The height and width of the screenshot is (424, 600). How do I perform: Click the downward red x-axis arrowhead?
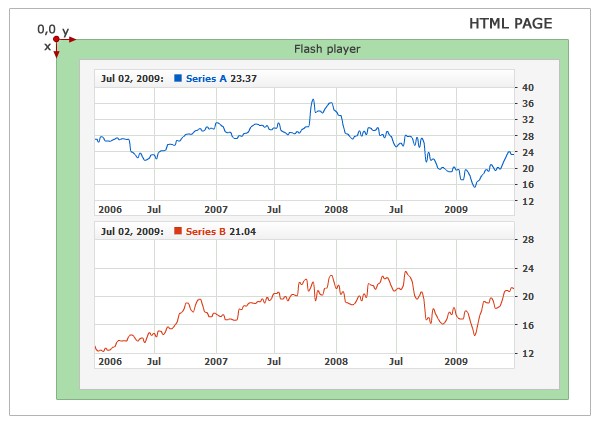point(56,54)
